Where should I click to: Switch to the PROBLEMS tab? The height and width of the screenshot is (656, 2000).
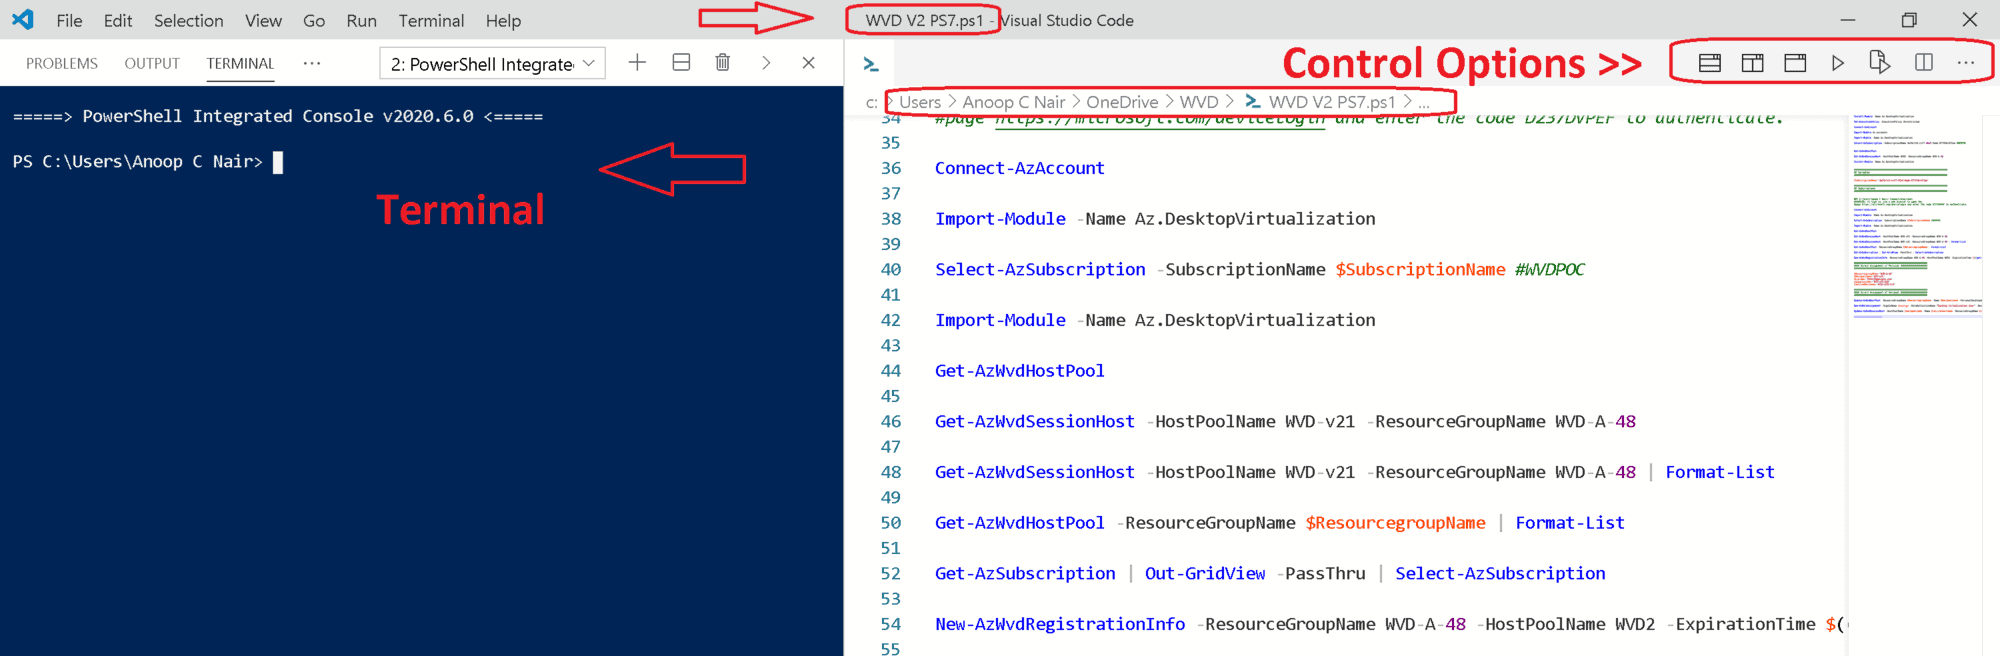(62, 63)
